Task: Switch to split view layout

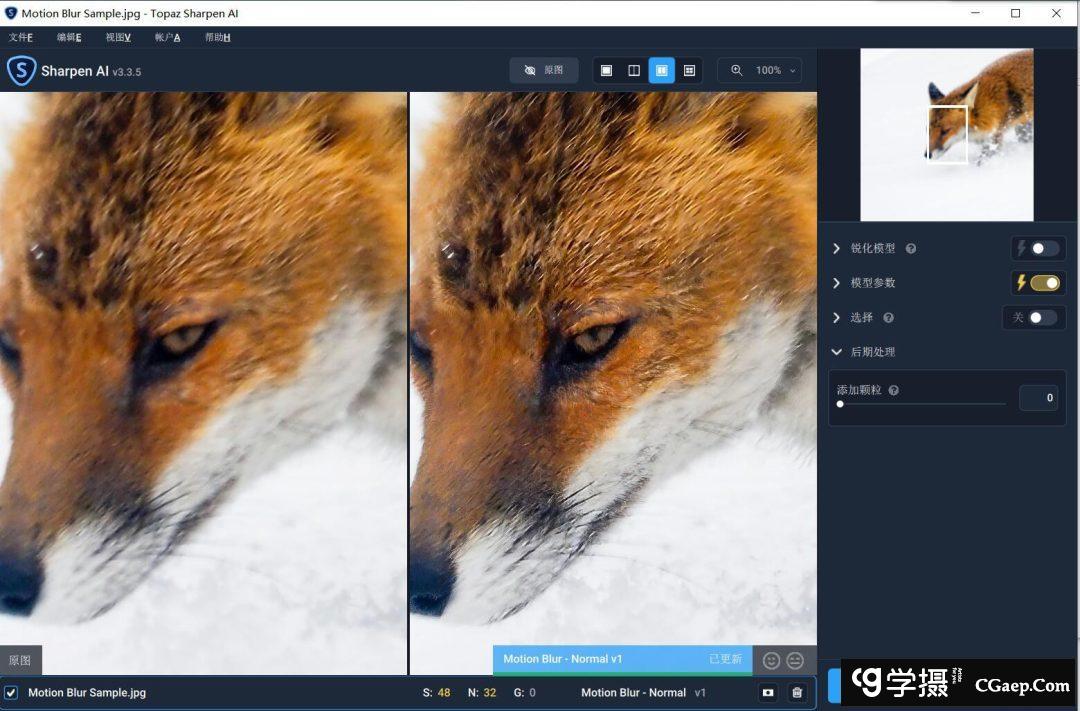Action: [x=634, y=71]
